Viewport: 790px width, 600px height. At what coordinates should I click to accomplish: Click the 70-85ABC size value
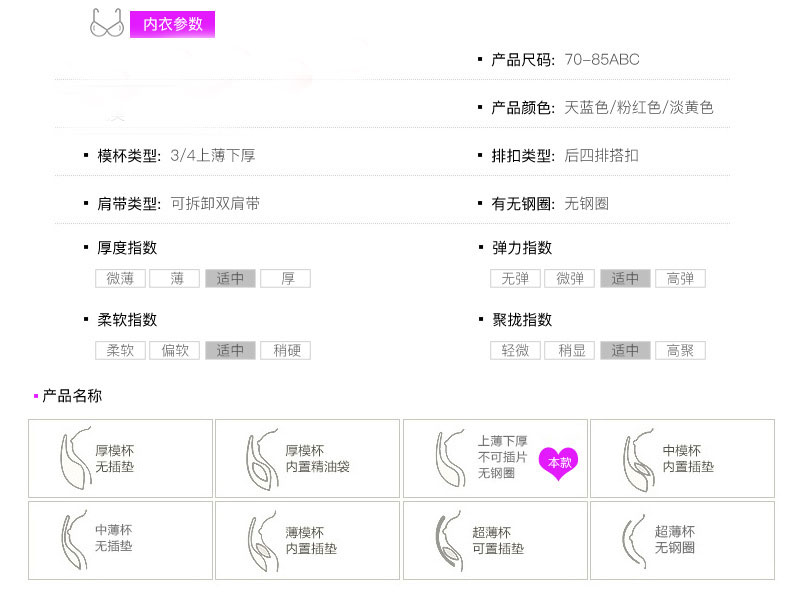click(602, 60)
